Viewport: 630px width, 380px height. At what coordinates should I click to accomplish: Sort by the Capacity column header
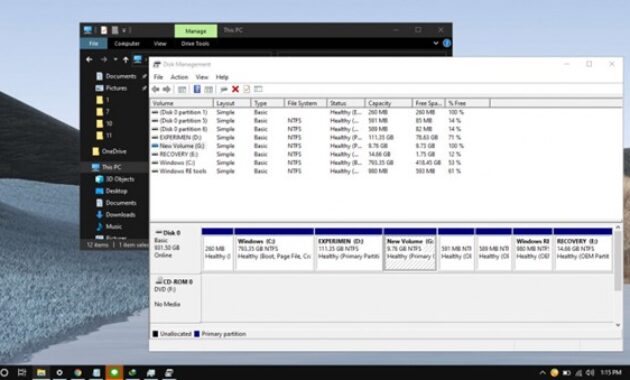pyautogui.click(x=389, y=103)
